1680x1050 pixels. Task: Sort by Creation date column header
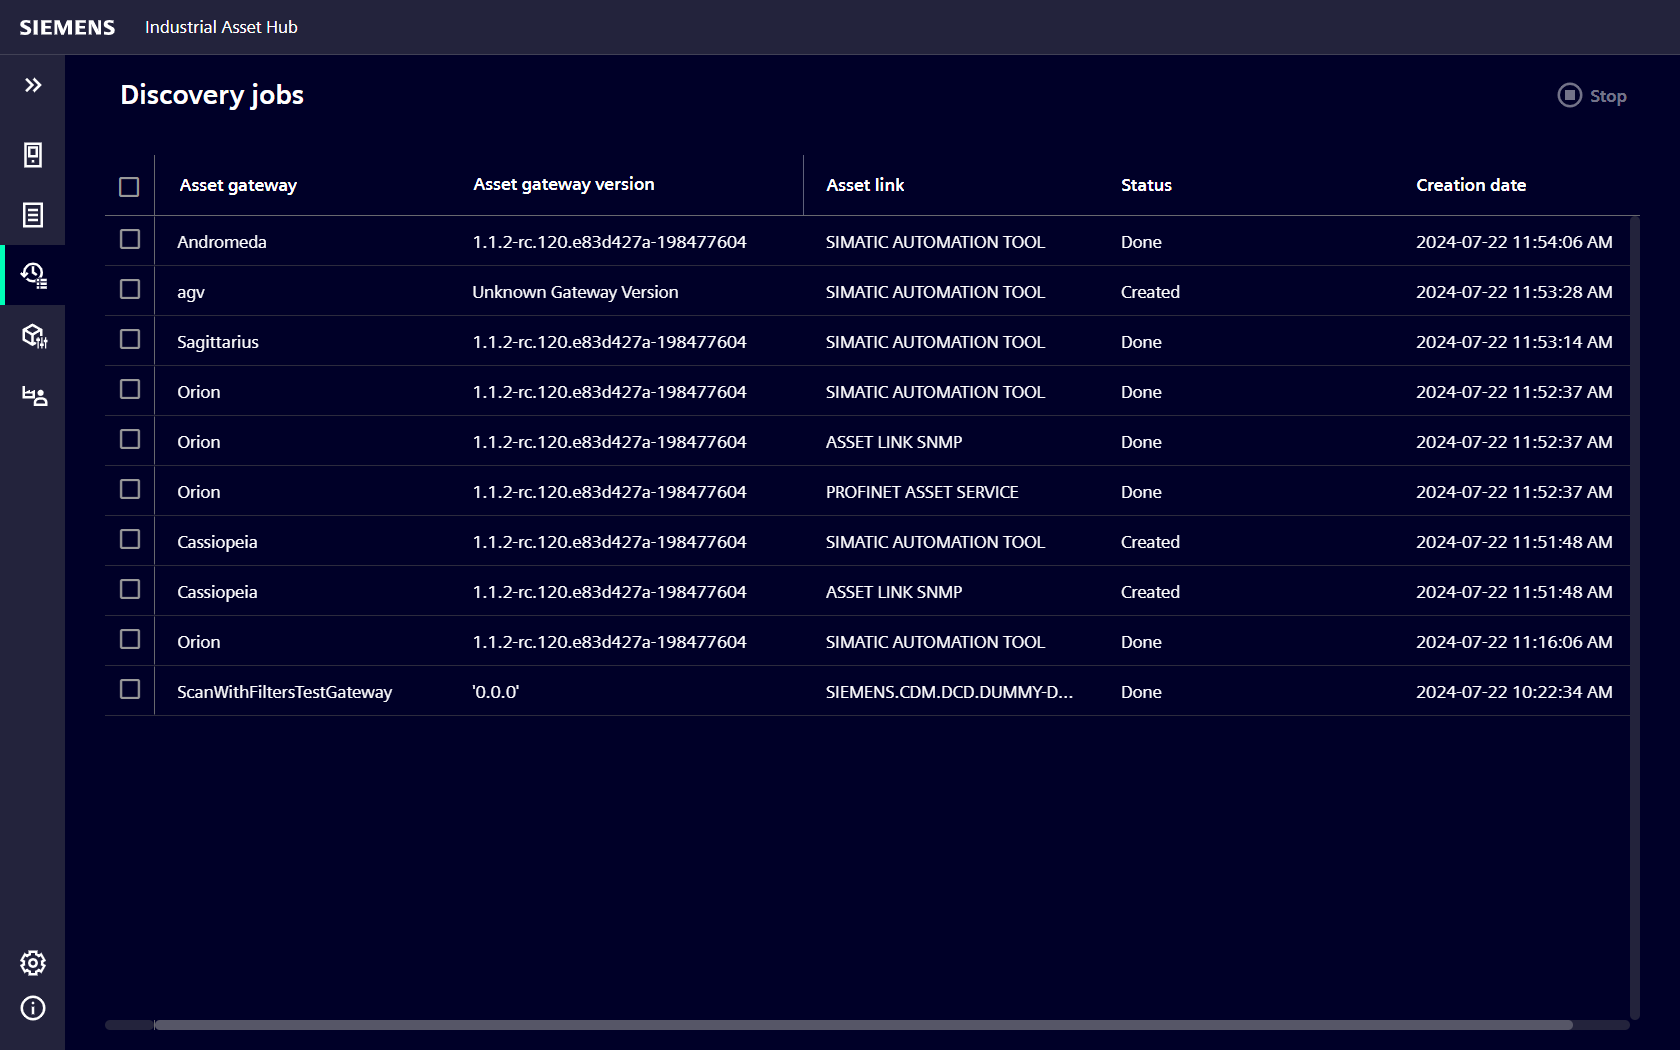click(1471, 185)
